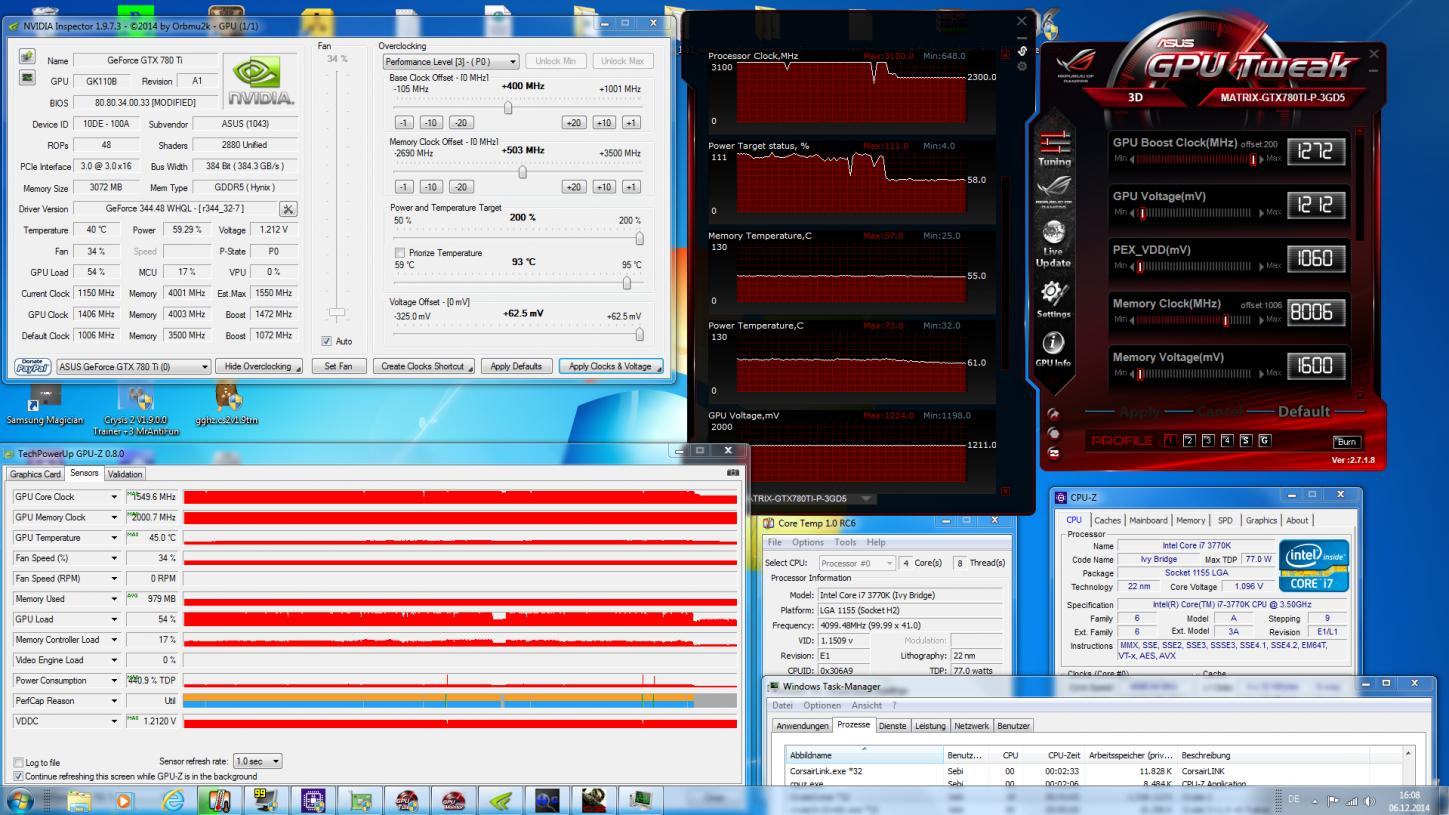Viewport: 1449px width, 815px height.
Task: Open the GPU Memory Clock sensor dropdown
Action: [114, 517]
